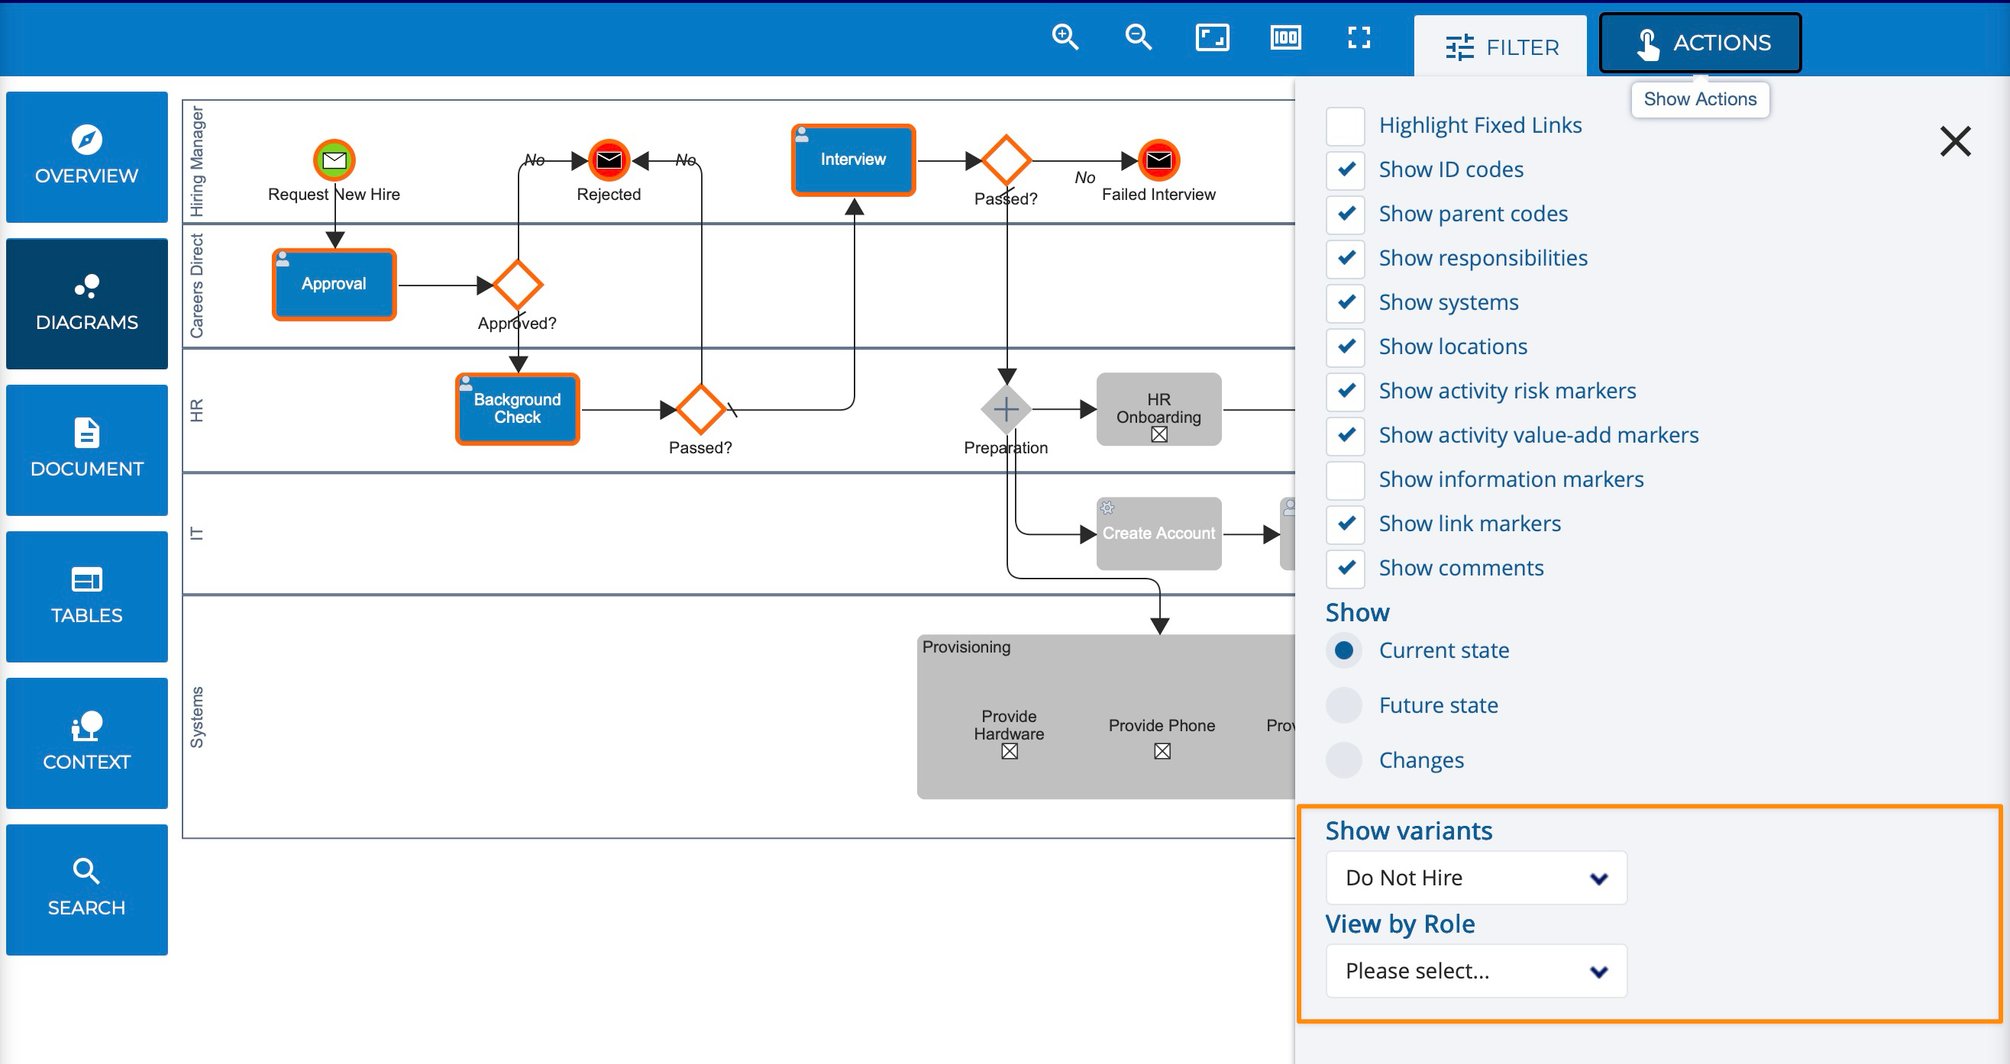Close the filter panel with X

click(x=1955, y=141)
